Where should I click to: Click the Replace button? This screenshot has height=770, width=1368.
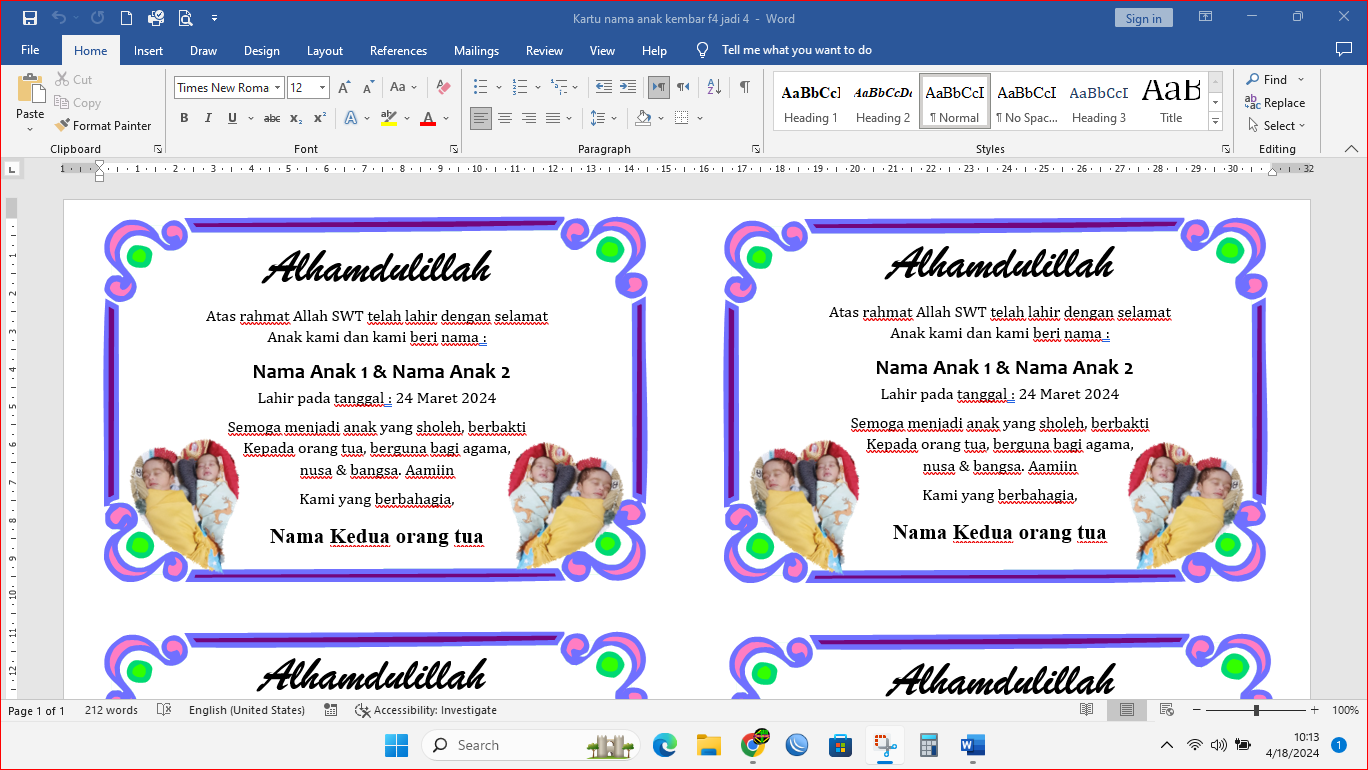1275,102
